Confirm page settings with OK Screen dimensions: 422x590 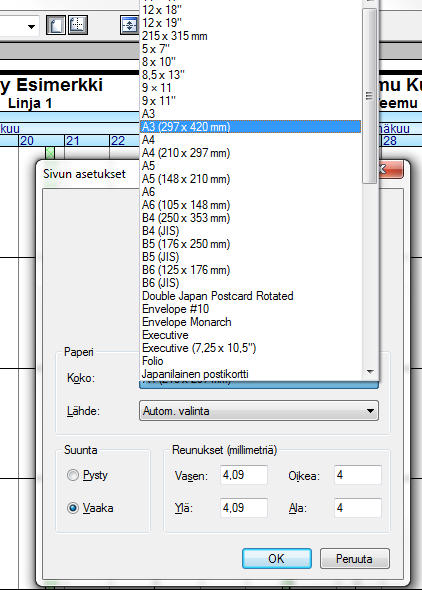[x=277, y=558]
